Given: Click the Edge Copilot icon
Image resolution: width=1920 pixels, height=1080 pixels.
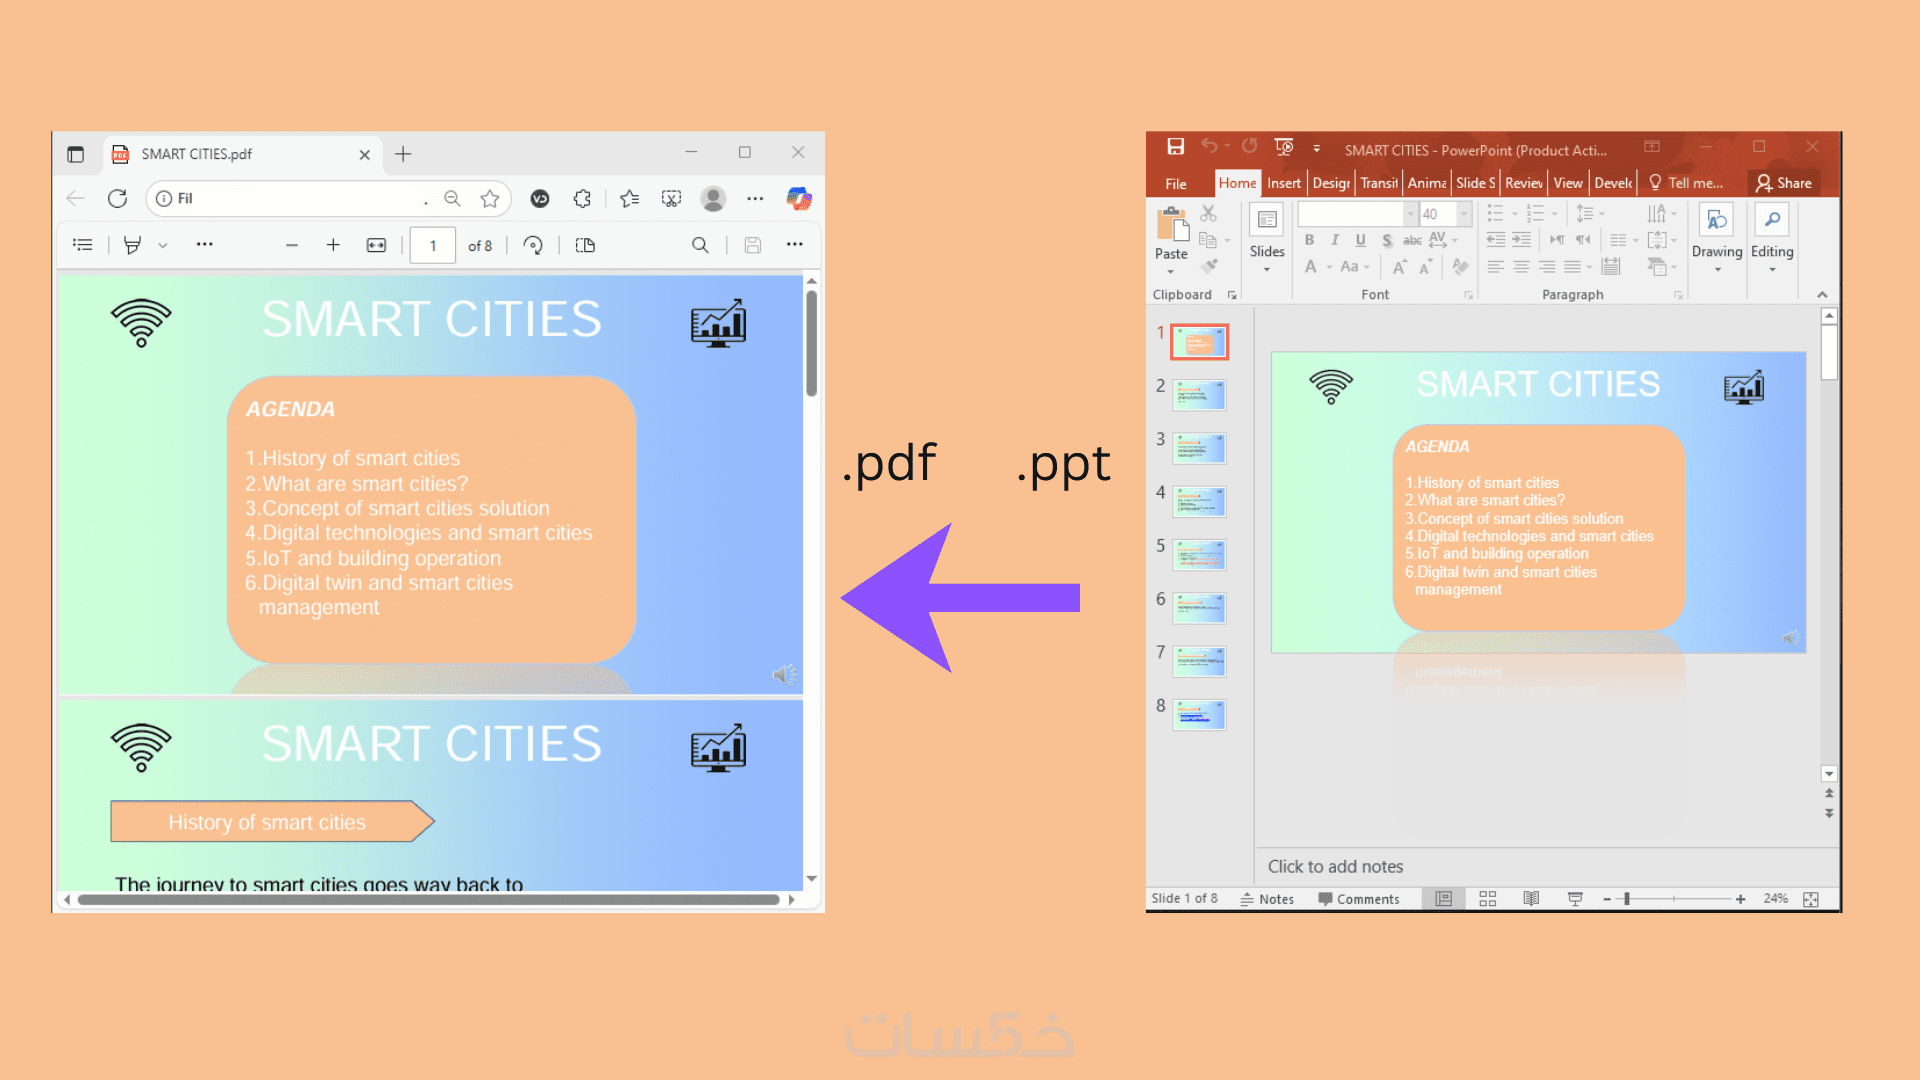Looking at the screenshot, I should click(x=798, y=198).
